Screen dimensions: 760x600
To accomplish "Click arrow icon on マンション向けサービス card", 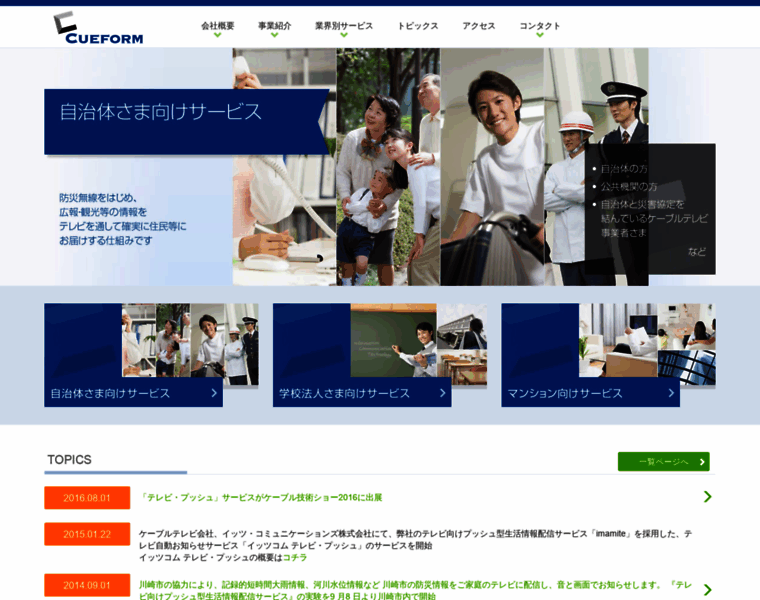I will [x=671, y=393].
